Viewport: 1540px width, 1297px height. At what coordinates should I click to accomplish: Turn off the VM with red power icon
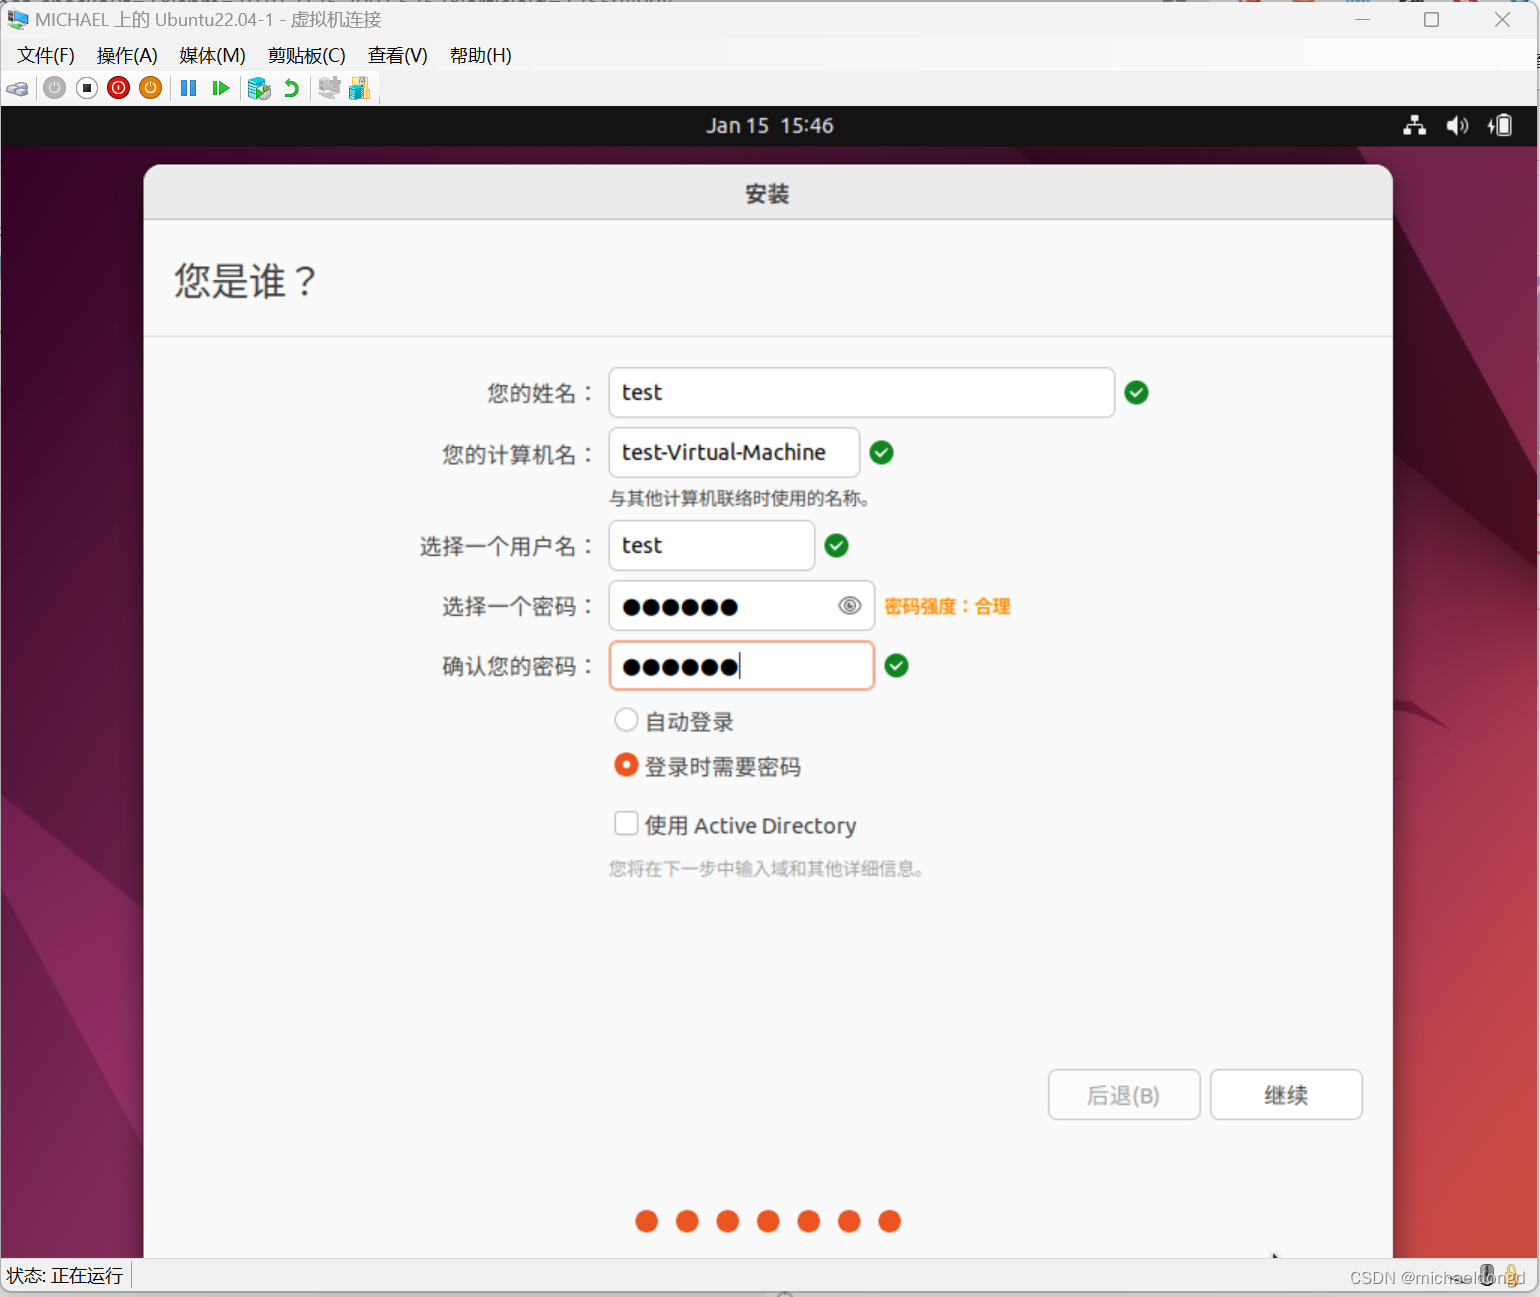pos(118,88)
